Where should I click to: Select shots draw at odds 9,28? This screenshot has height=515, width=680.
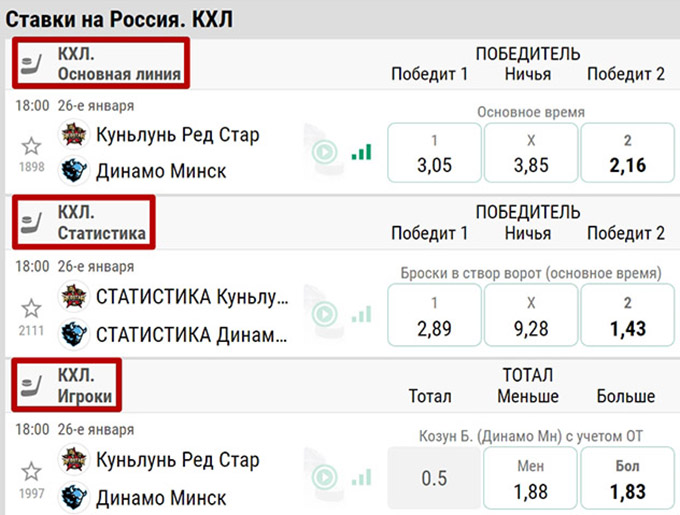(531, 315)
